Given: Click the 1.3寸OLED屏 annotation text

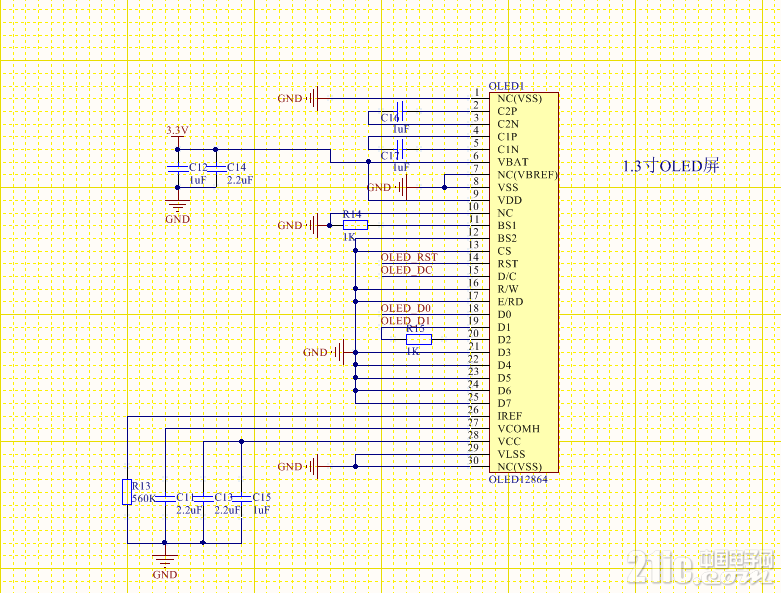Looking at the screenshot, I should click(671, 166).
